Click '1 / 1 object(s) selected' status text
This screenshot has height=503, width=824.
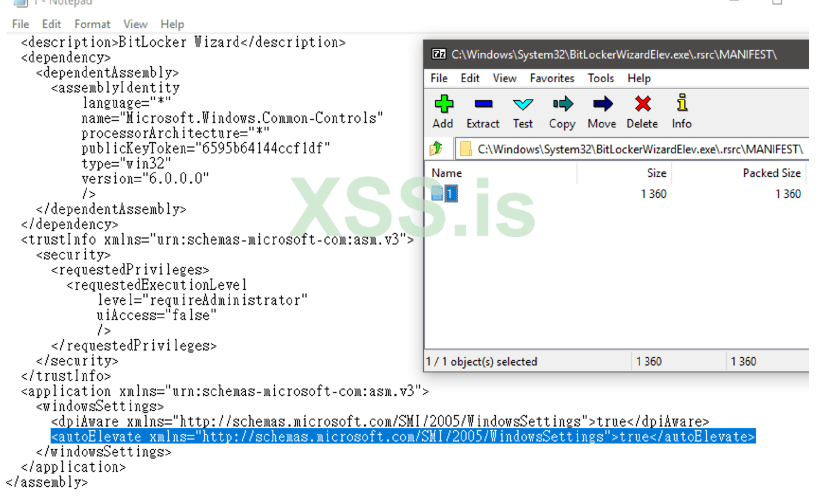click(481, 362)
